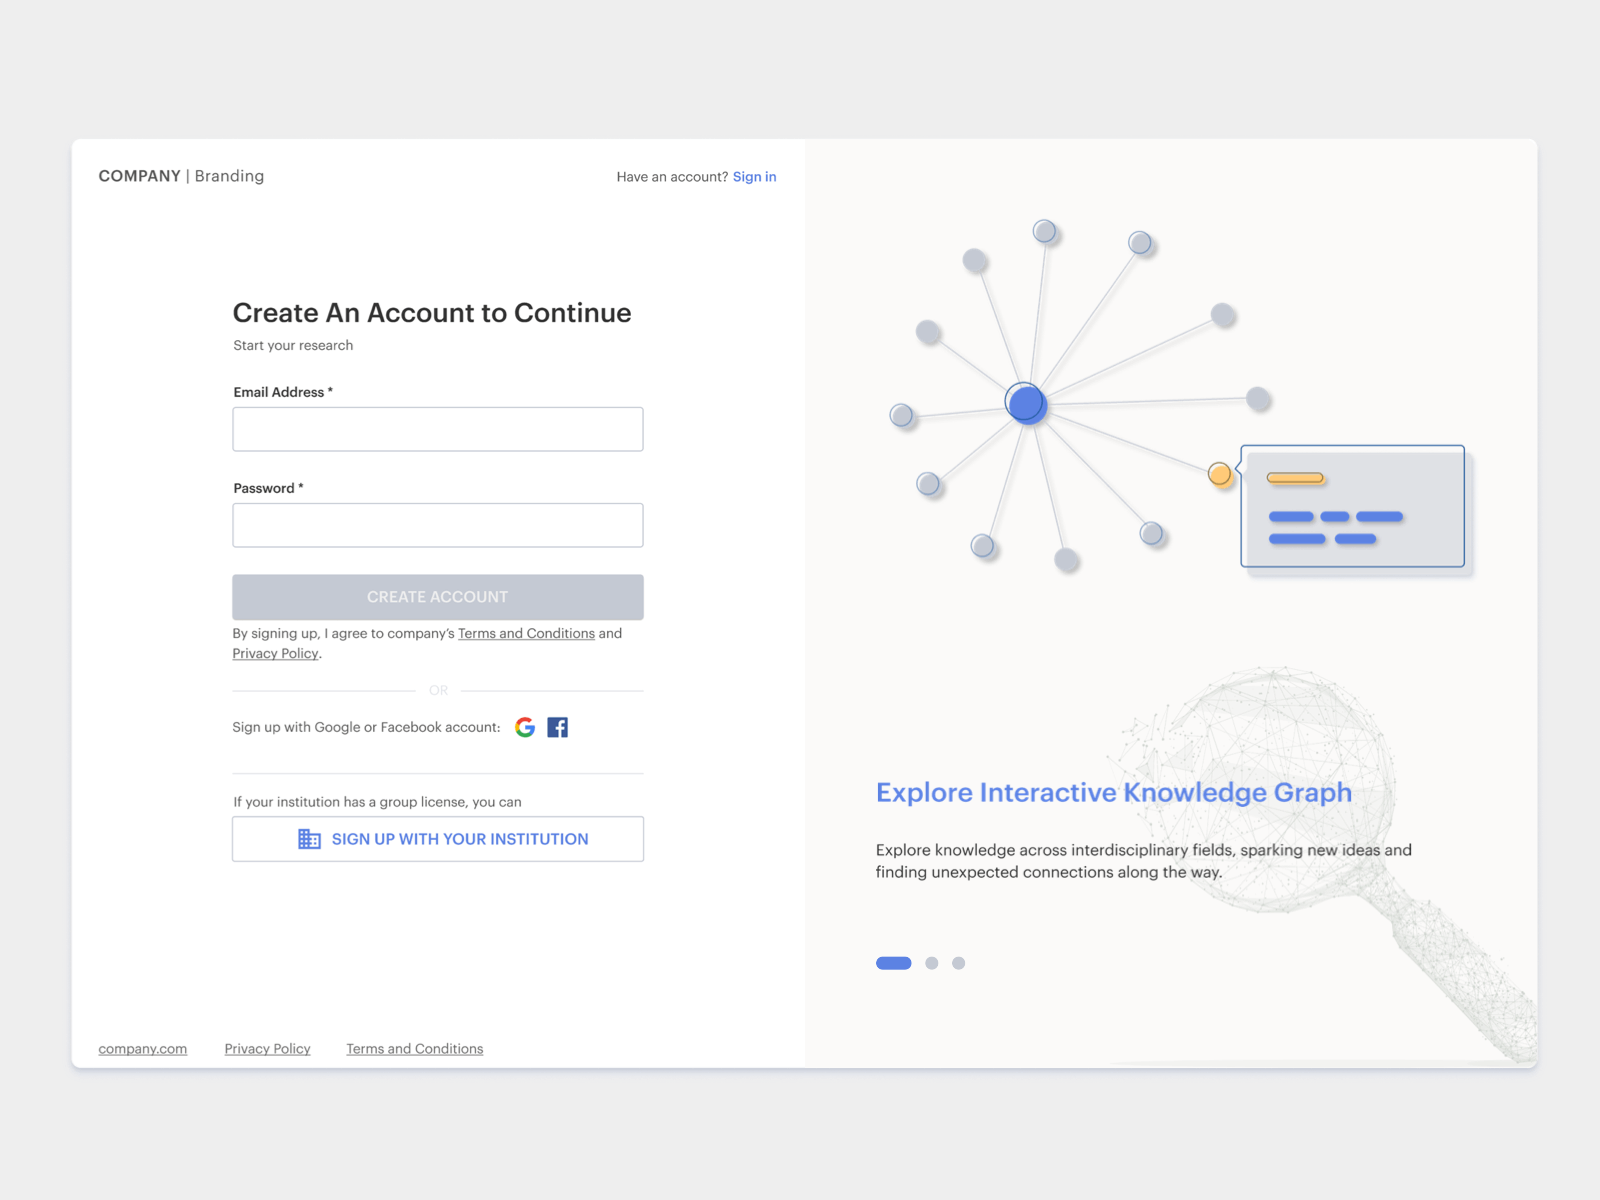The image size is (1600, 1200).
Task: Sign up with Facebook account
Action: coord(558,727)
